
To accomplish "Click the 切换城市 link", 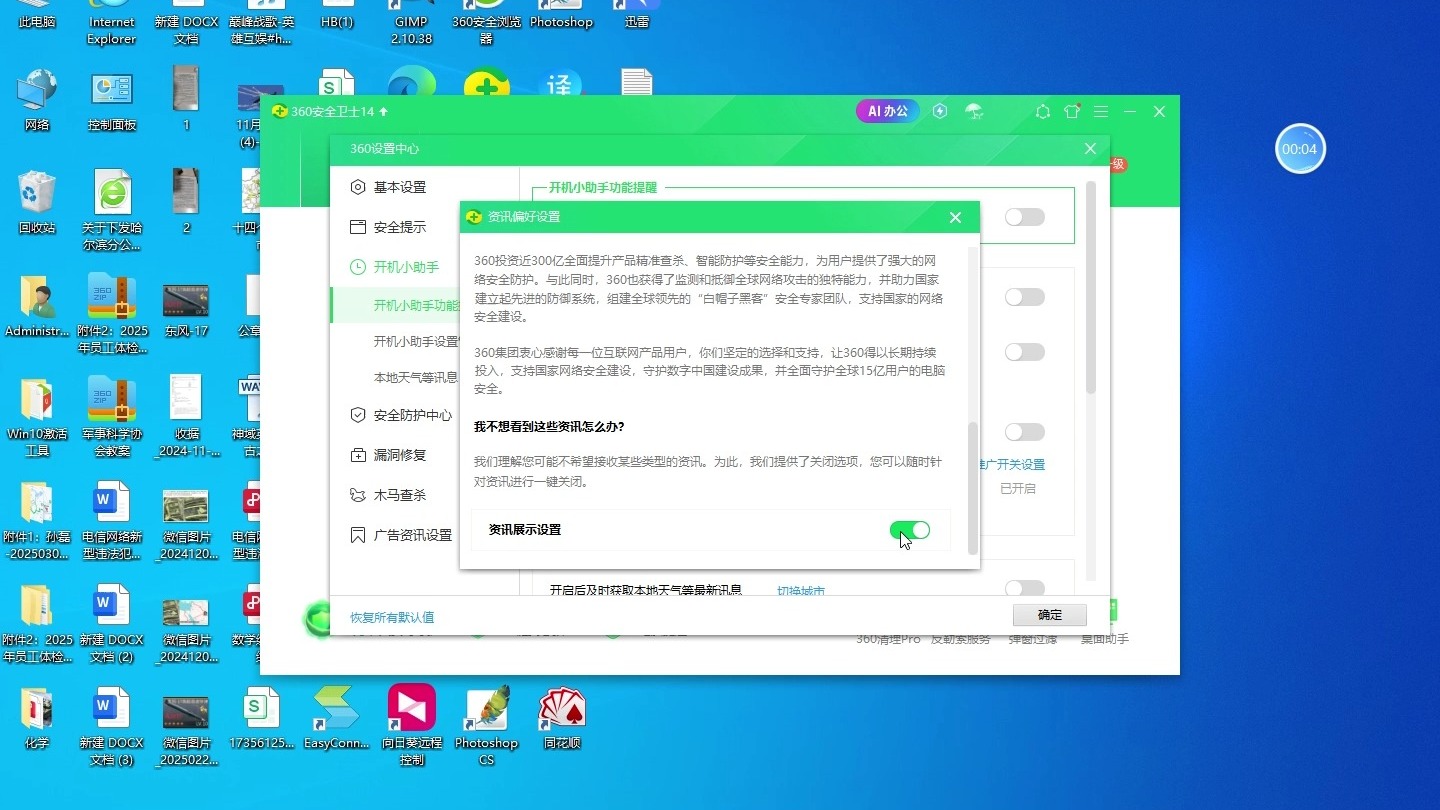I will (x=801, y=591).
